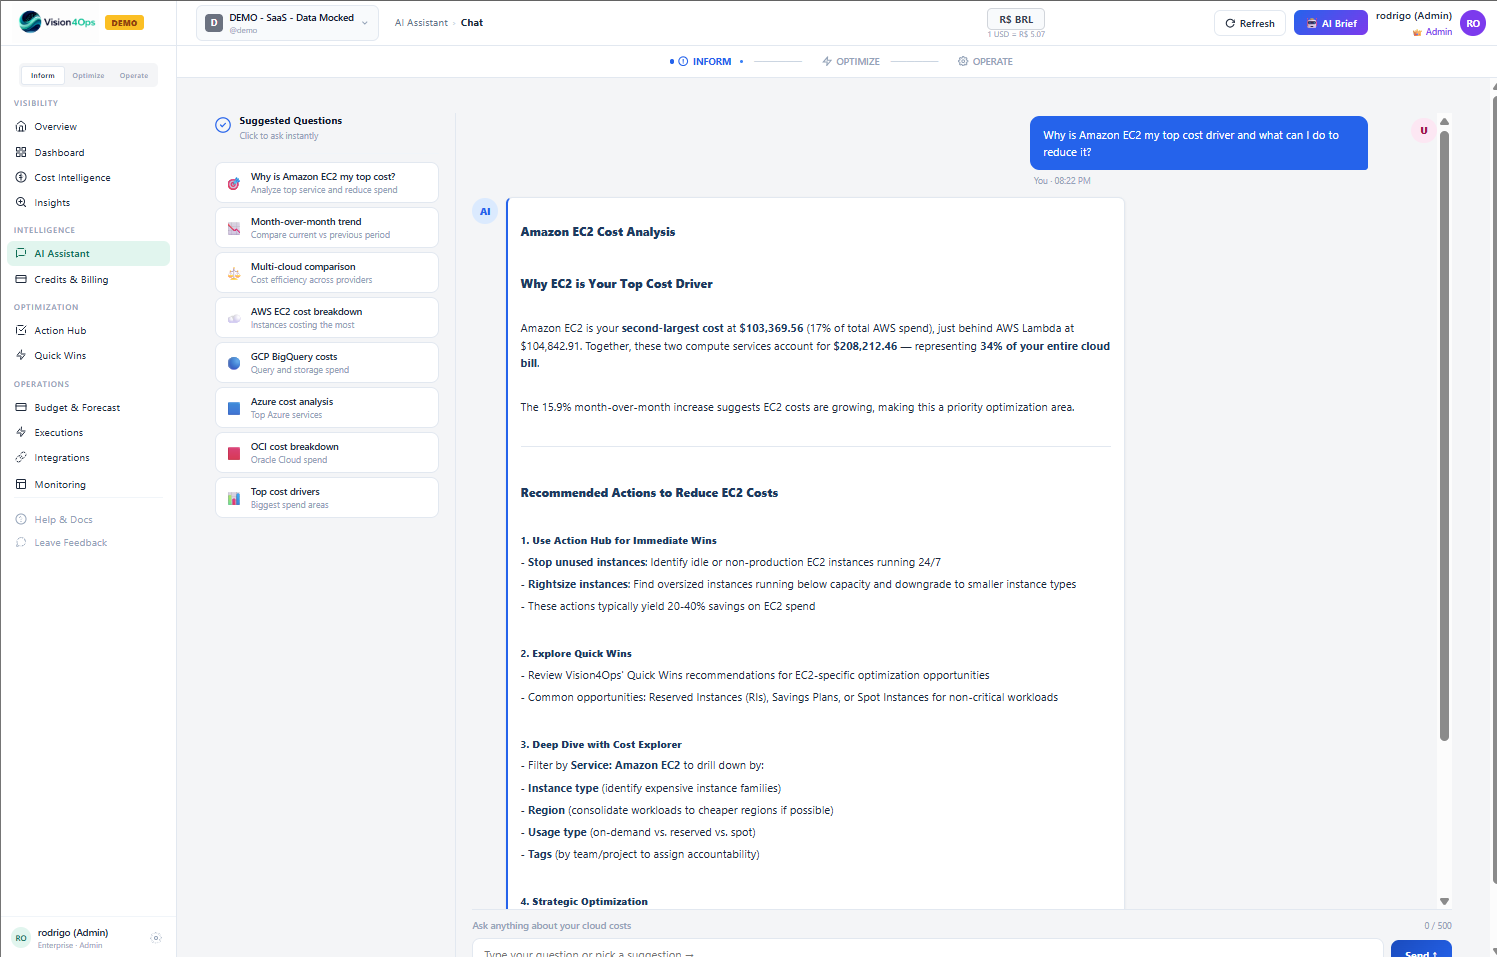This screenshot has width=1497, height=957.
Task: Click the Multi-cloud comparison scale icon
Action: (x=233, y=273)
